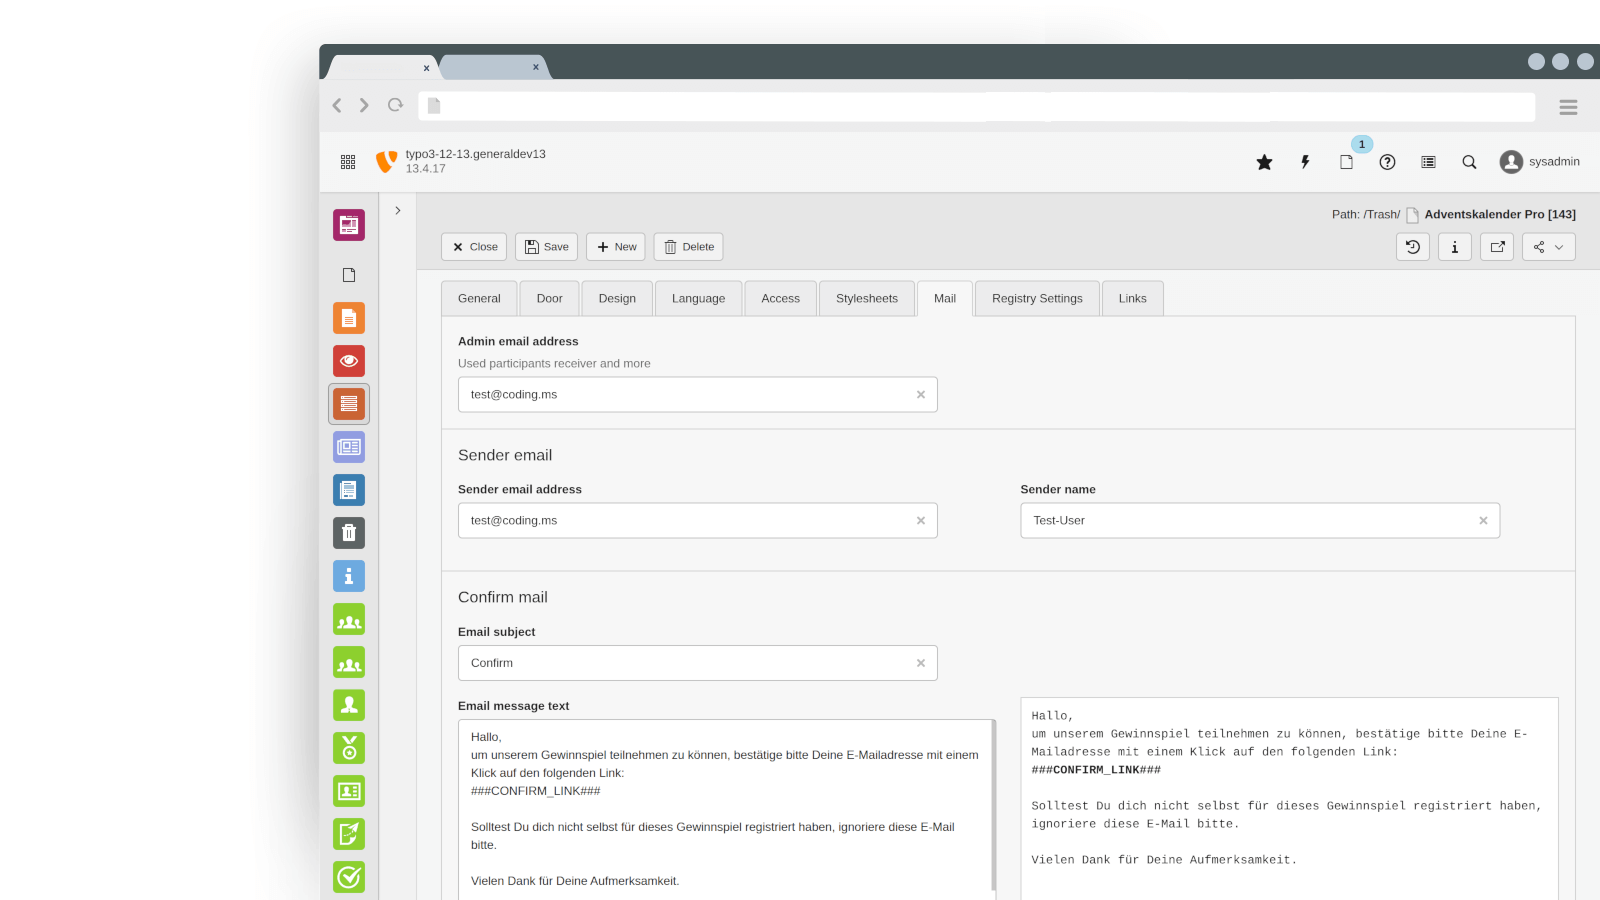Switch to the Language tab
The width and height of the screenshot is (1600, 900).
pyautogui.click(x=698, y=299)
